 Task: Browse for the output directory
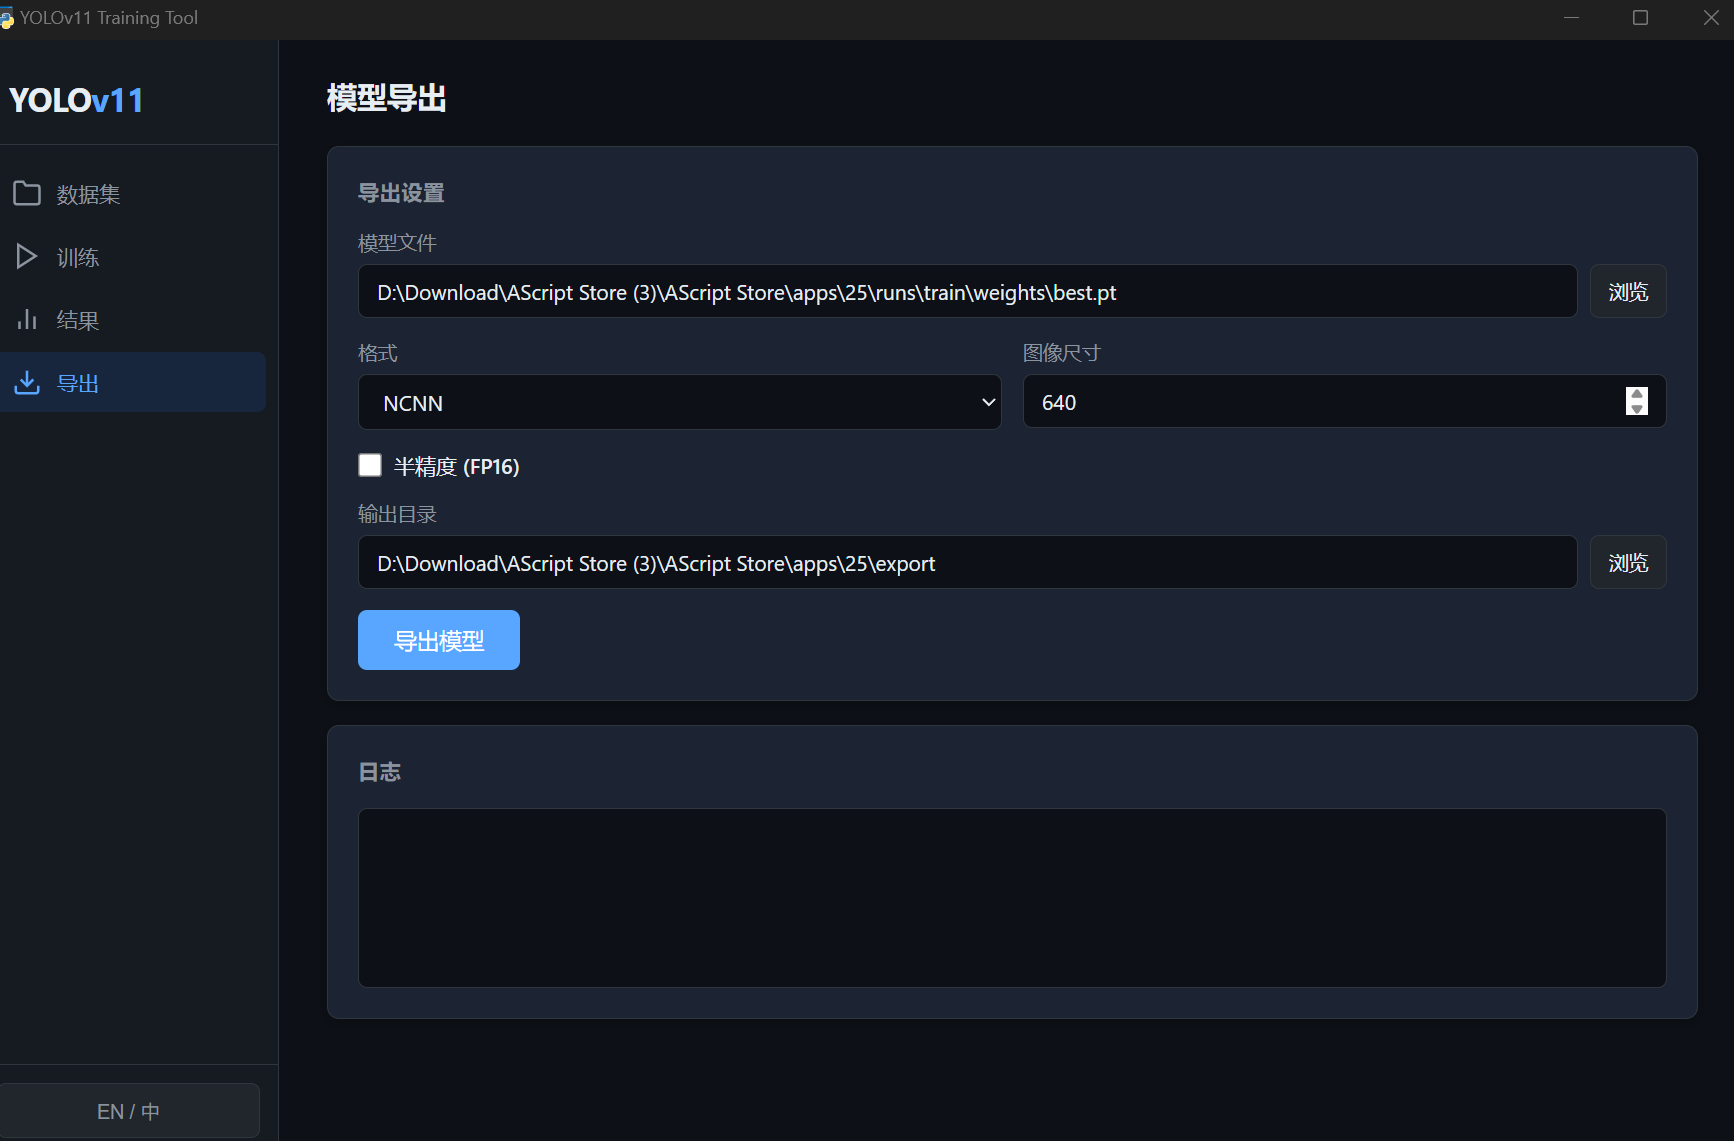1627,563
